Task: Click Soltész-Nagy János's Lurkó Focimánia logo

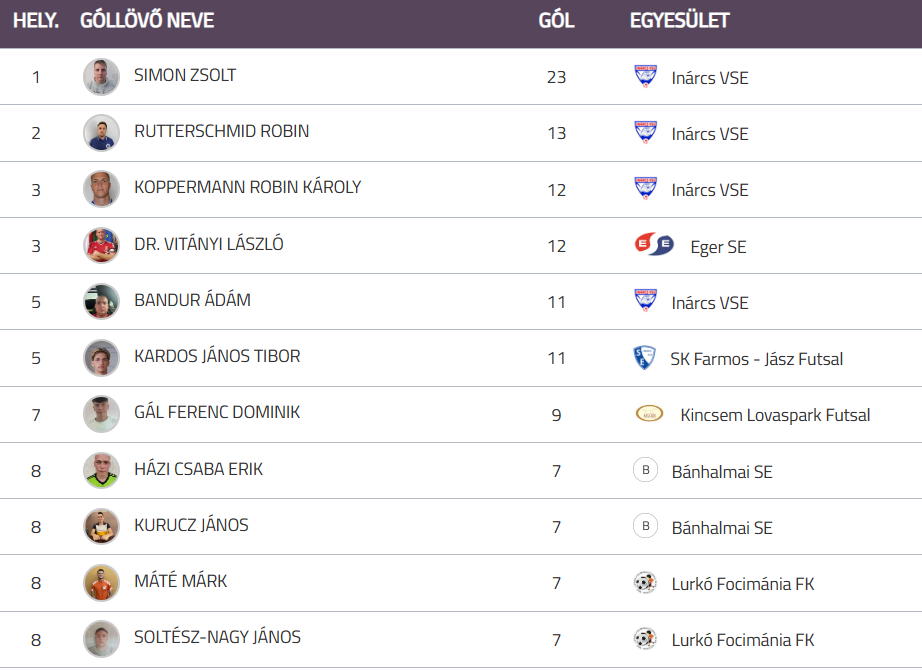Action: (645, 638)
